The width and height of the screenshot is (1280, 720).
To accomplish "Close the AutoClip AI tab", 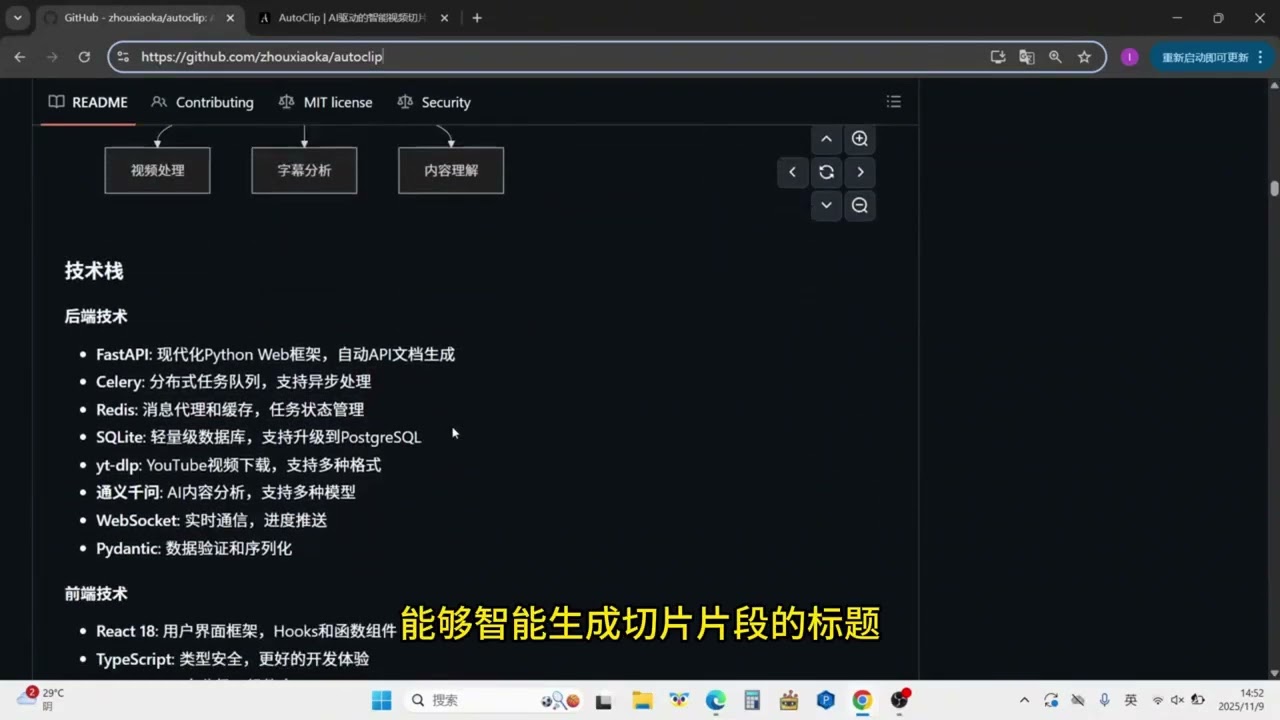I will click(445, 18).
